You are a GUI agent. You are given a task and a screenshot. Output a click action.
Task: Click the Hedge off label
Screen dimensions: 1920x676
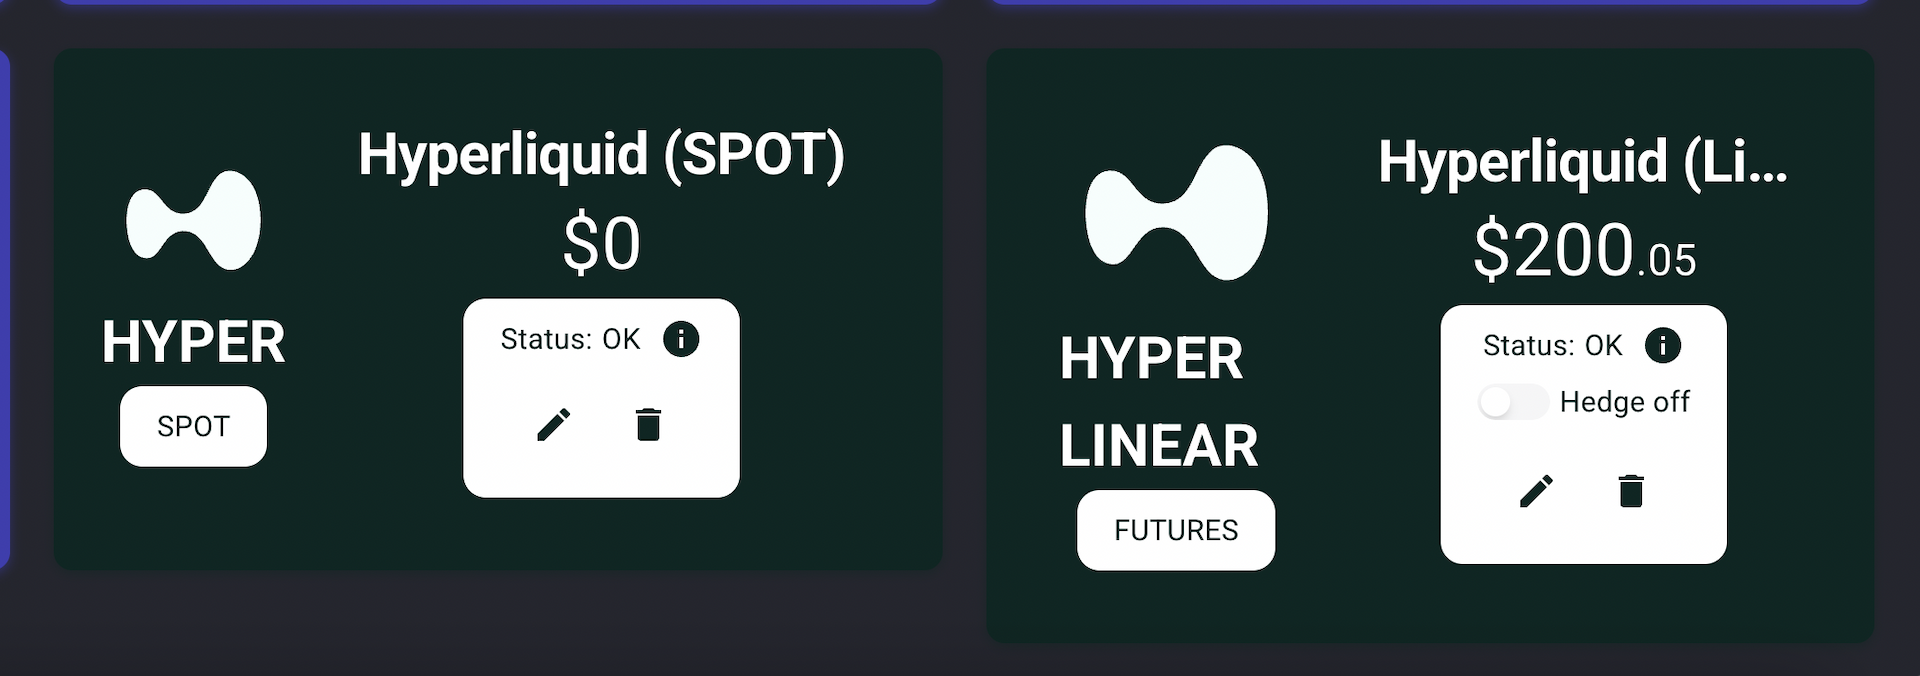pos(1624,402)
